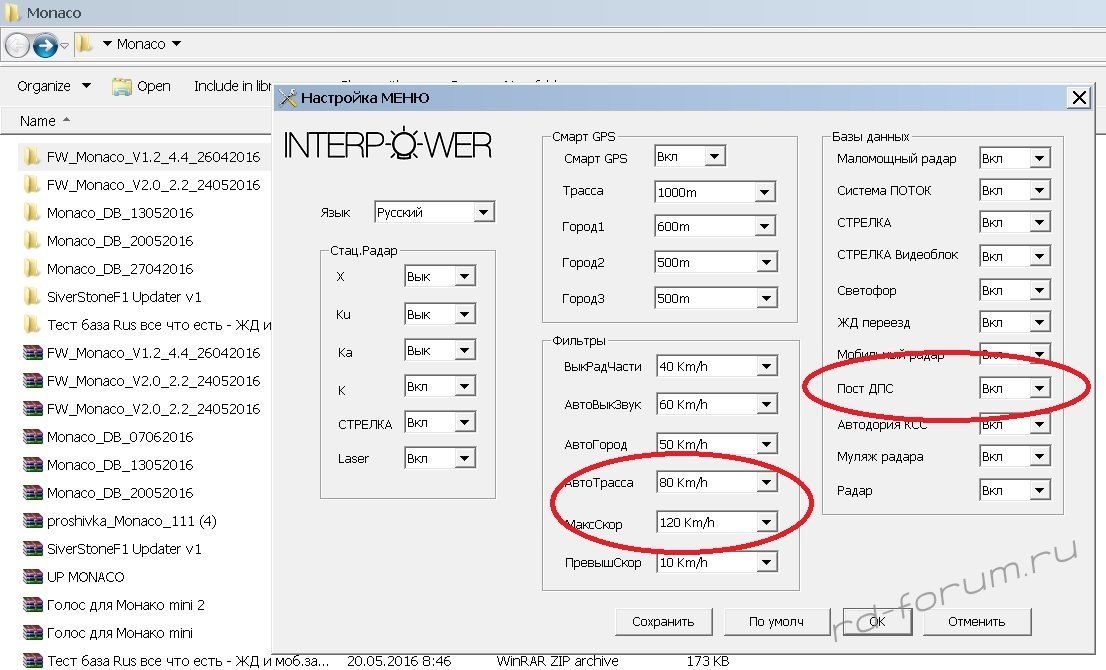Viewport: 1106px width, 670px height.
Task: Click the UP MONACO file icon
Action: tap(31, 577)
